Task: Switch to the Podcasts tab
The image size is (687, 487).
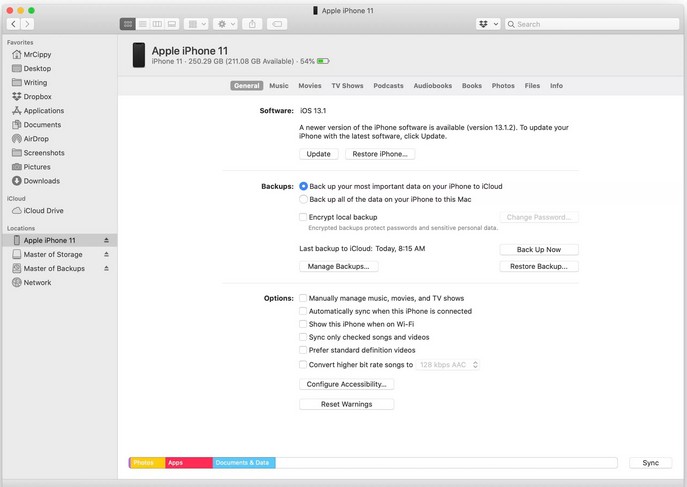Action: 388,85
